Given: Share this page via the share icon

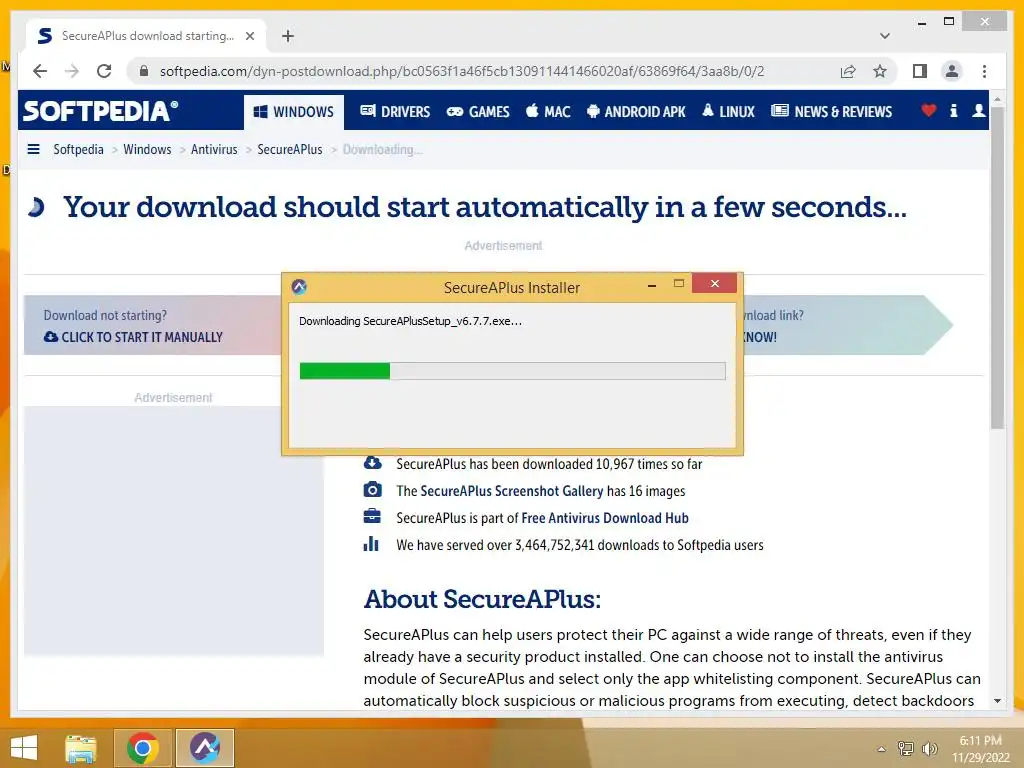Looking at the screenshot, I should pyautogui.click(x=848, y=71).
